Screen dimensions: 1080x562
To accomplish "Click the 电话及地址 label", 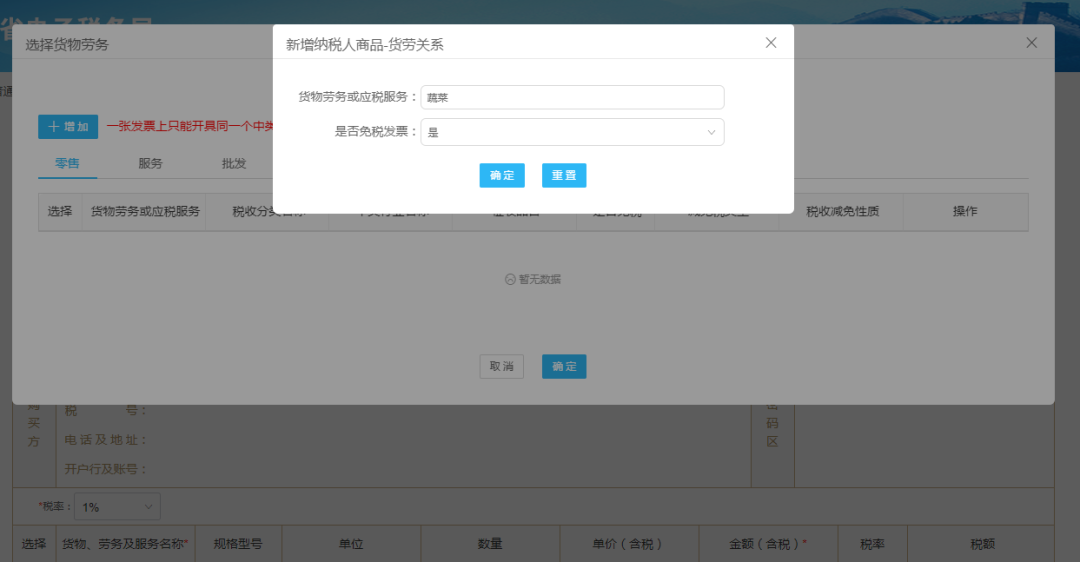I will pyautogui.click(x=105, y=440).
